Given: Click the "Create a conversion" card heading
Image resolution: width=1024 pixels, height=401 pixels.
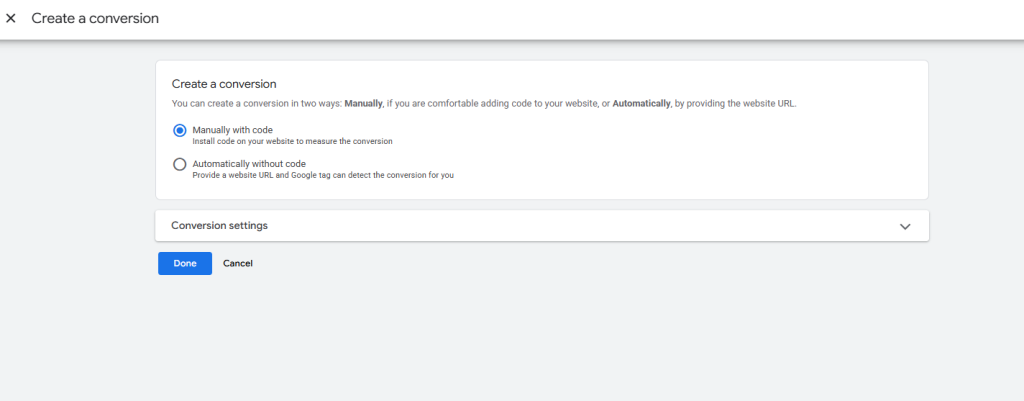Looking at the screenshot, I should click(x=224, y=84).
